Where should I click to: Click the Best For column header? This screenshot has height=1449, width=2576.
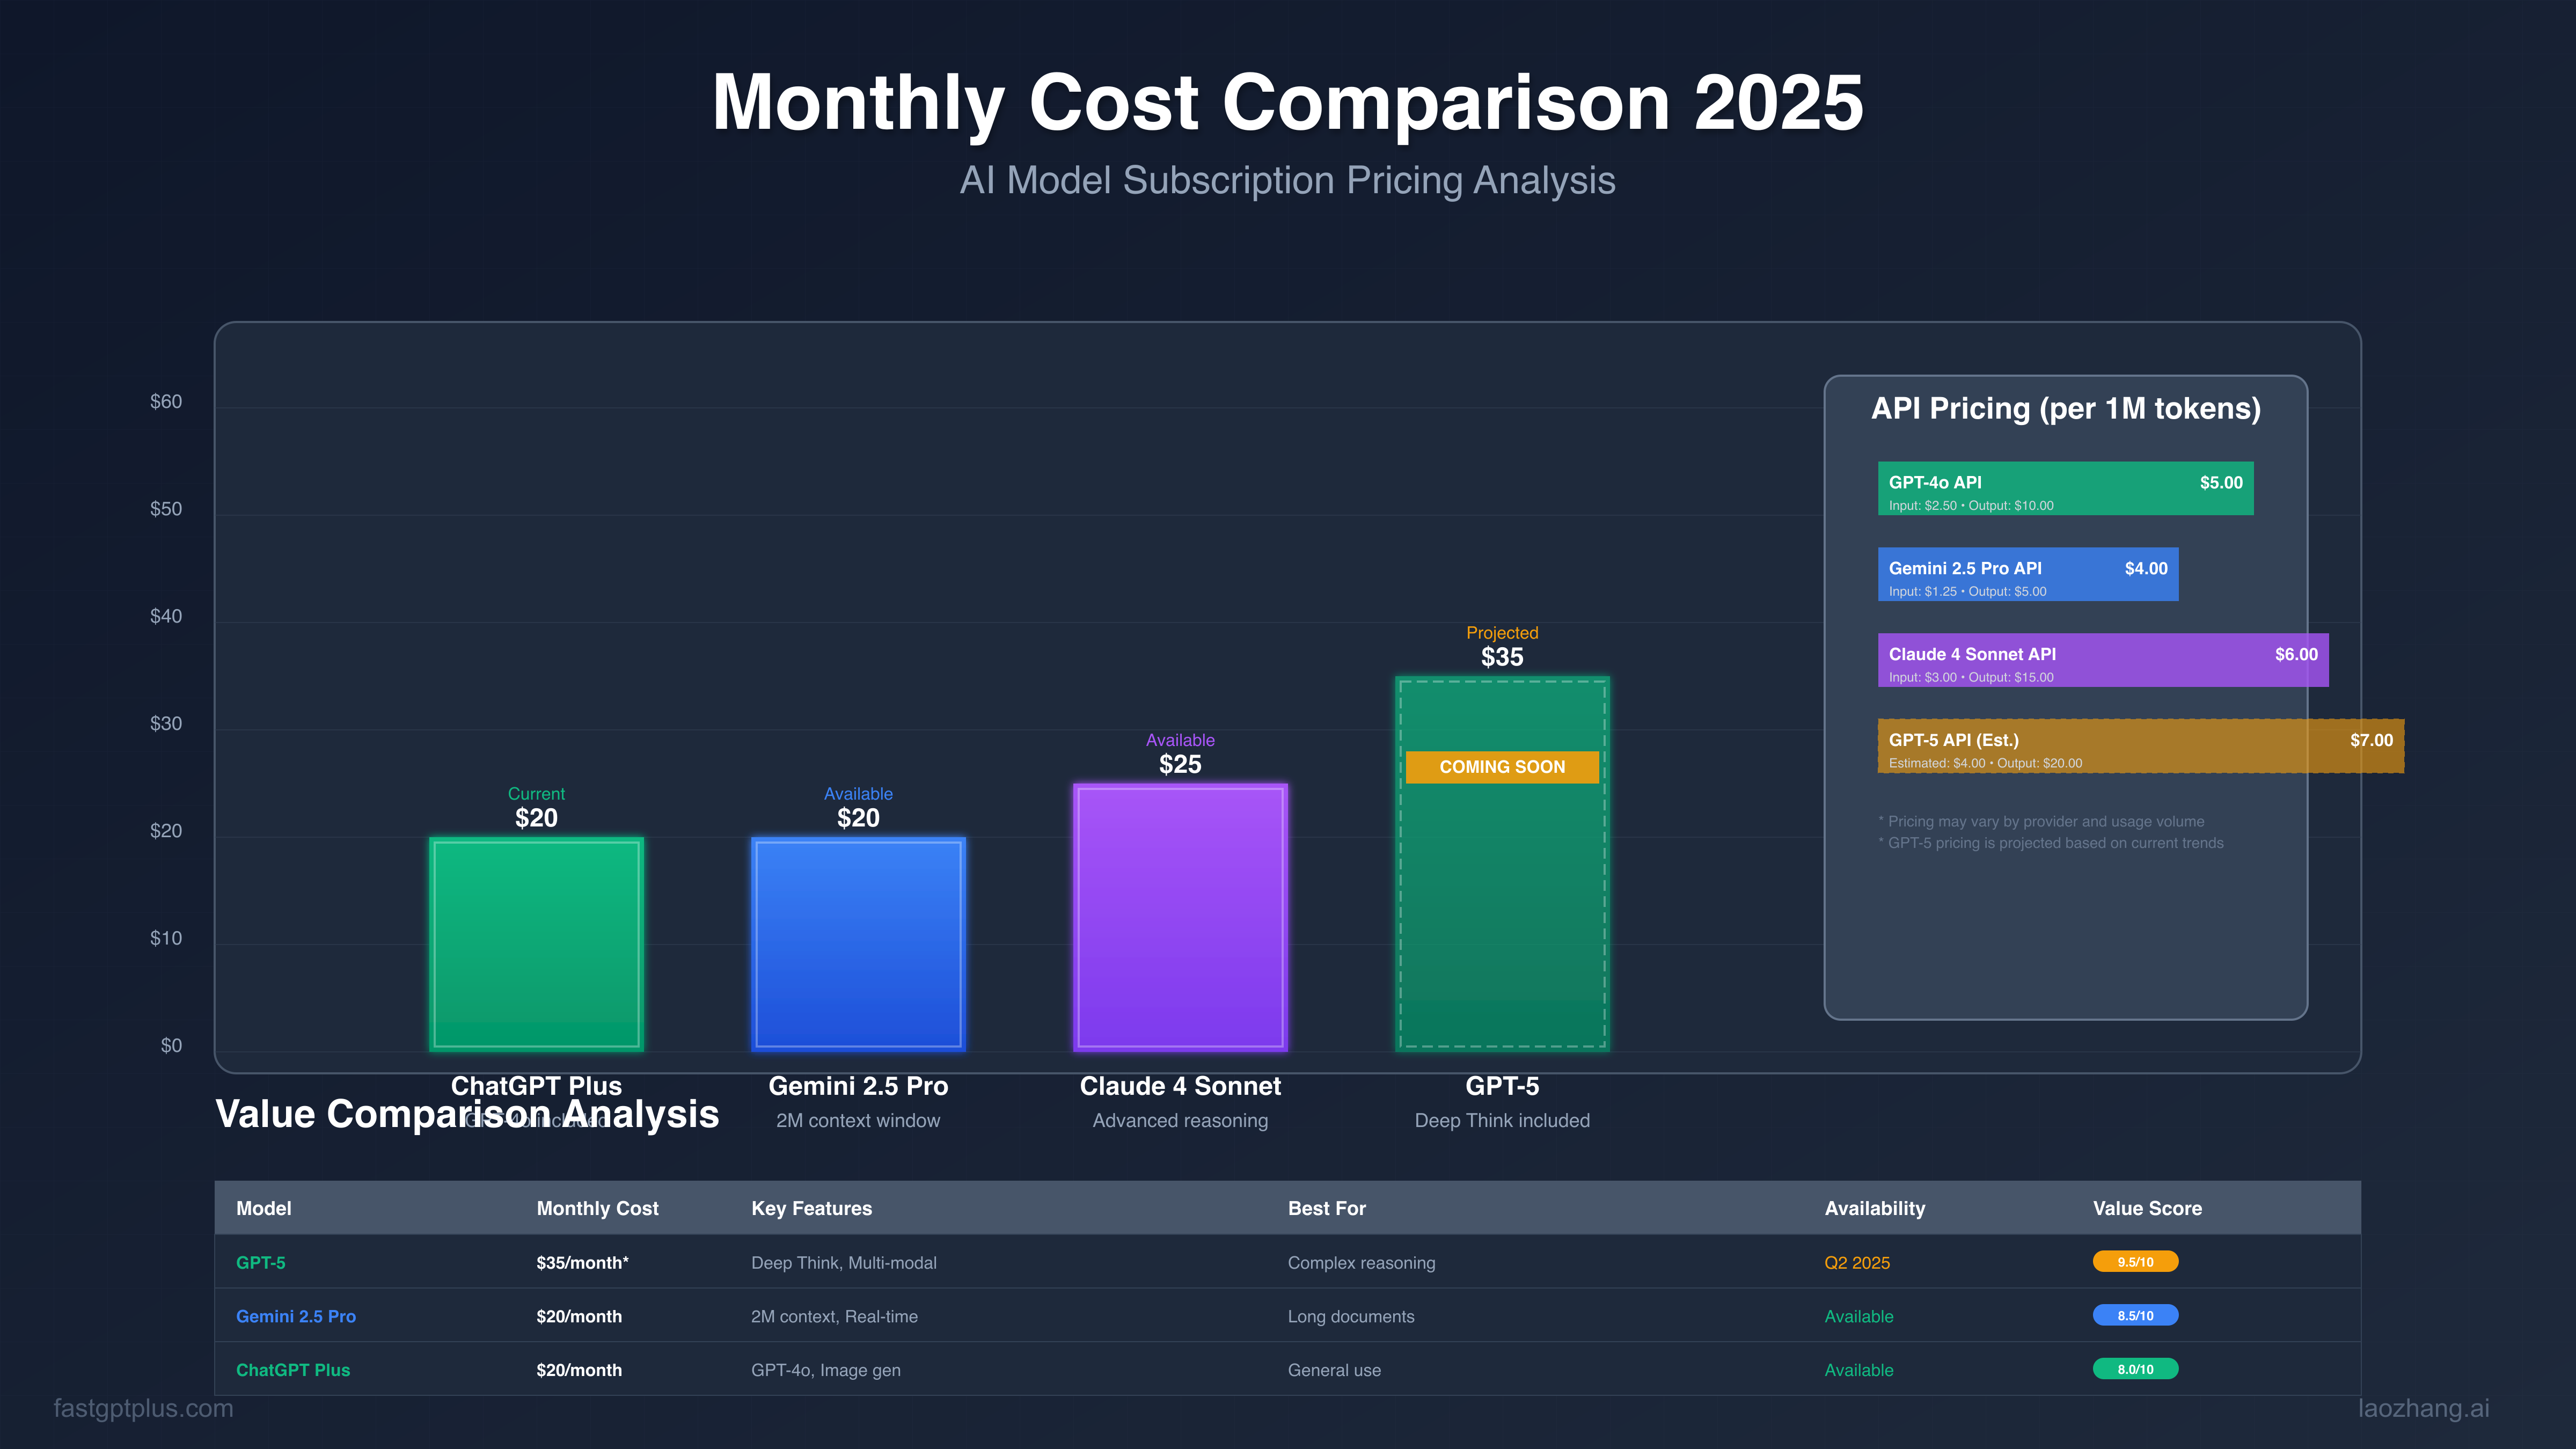coord(1327,1208)
